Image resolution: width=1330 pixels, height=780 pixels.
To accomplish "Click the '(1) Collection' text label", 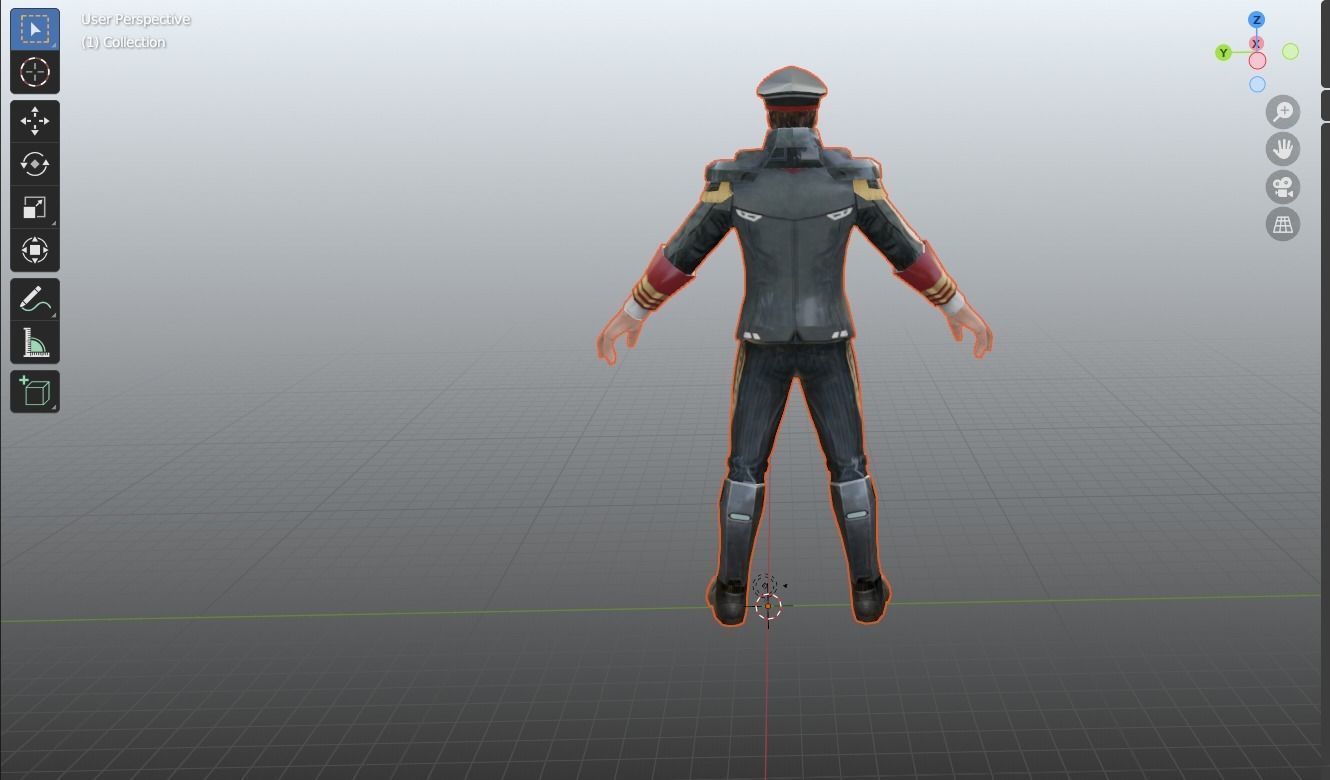I will 124,42.
